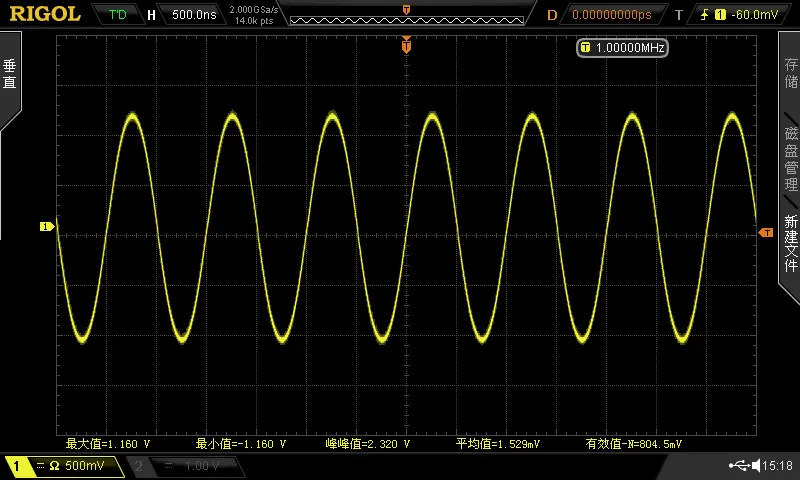This screenshot has width=800, height=480.
Task: Click the 1.00000MHz frequency counter badge
Action: coord(622,48)
